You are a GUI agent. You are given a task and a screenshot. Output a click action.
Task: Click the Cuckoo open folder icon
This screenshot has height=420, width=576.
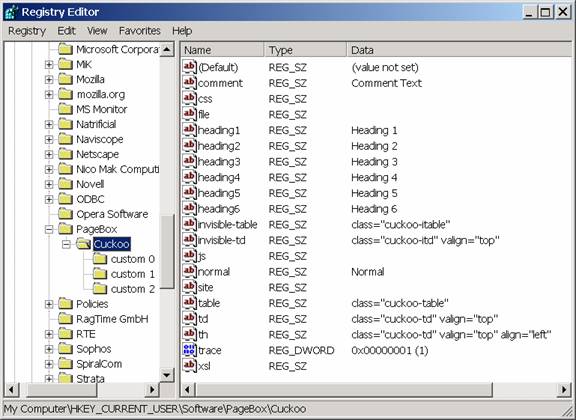click(83, 244)
